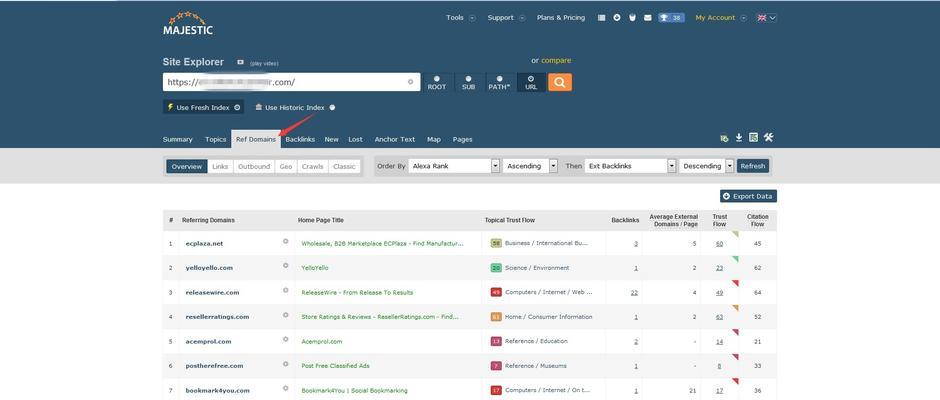Switch to the Ref Domains tab
The width and height of the screenshot is (940, 400).
tap(256, 139)
